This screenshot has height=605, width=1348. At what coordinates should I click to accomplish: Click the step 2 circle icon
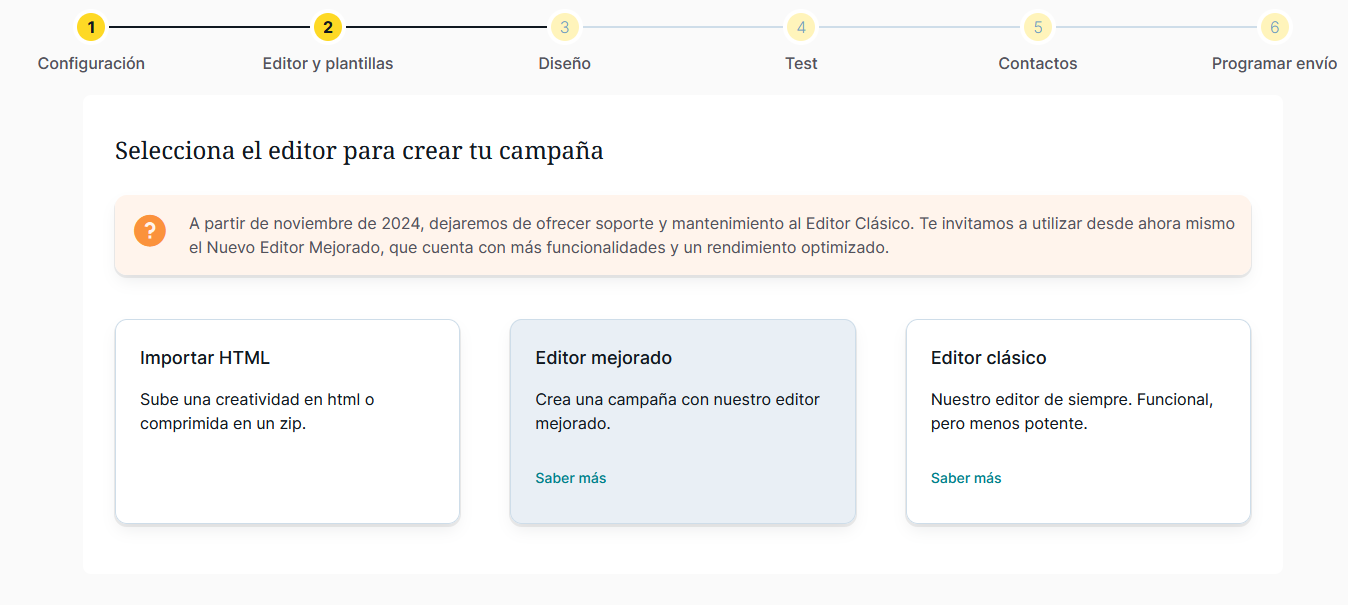point(328,27)
